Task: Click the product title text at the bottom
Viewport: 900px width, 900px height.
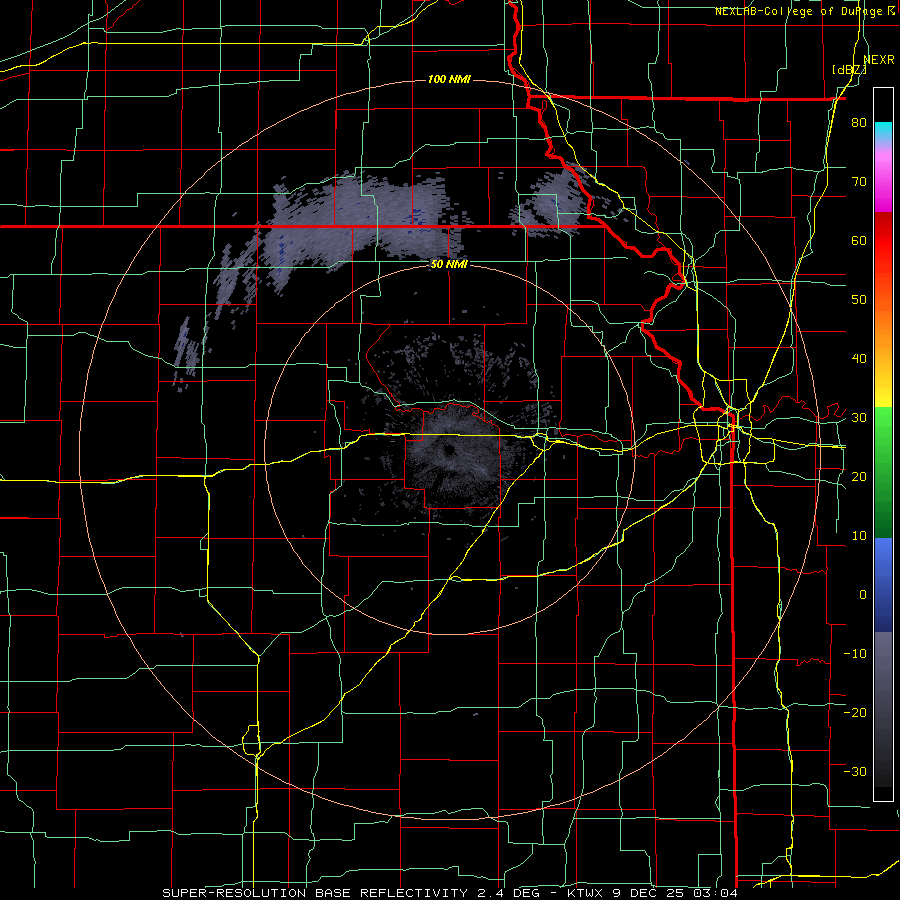Action: click(x=449, y=893)
